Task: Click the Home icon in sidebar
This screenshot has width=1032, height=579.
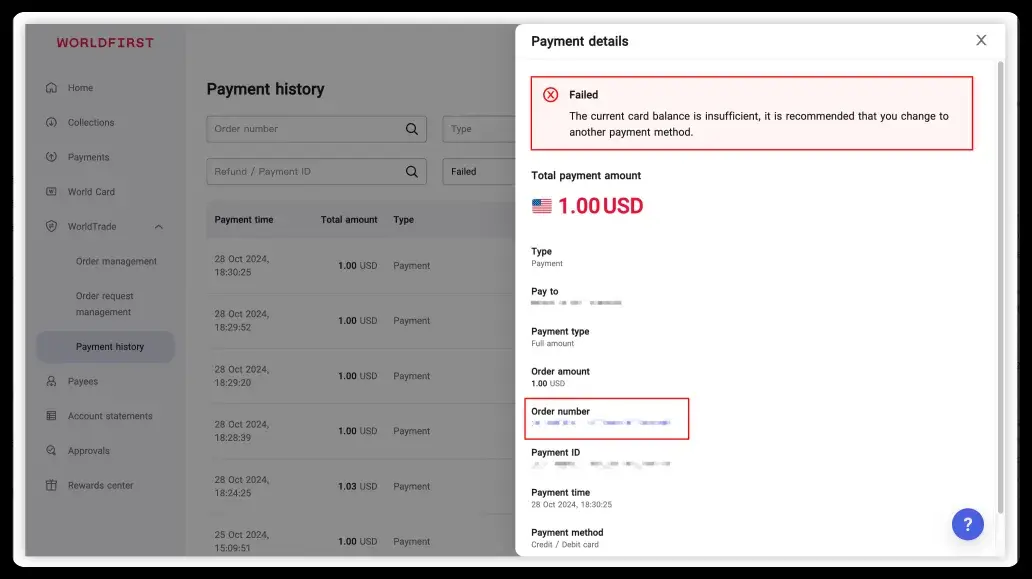Action: coord(51,88)
